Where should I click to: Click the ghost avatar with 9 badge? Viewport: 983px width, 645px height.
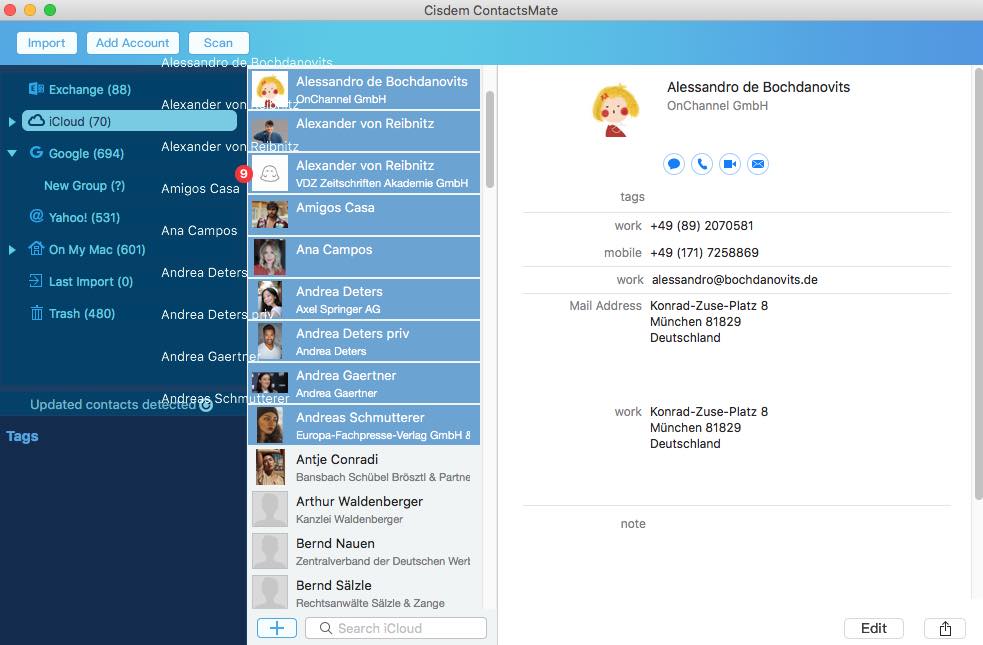click(270, 173)
